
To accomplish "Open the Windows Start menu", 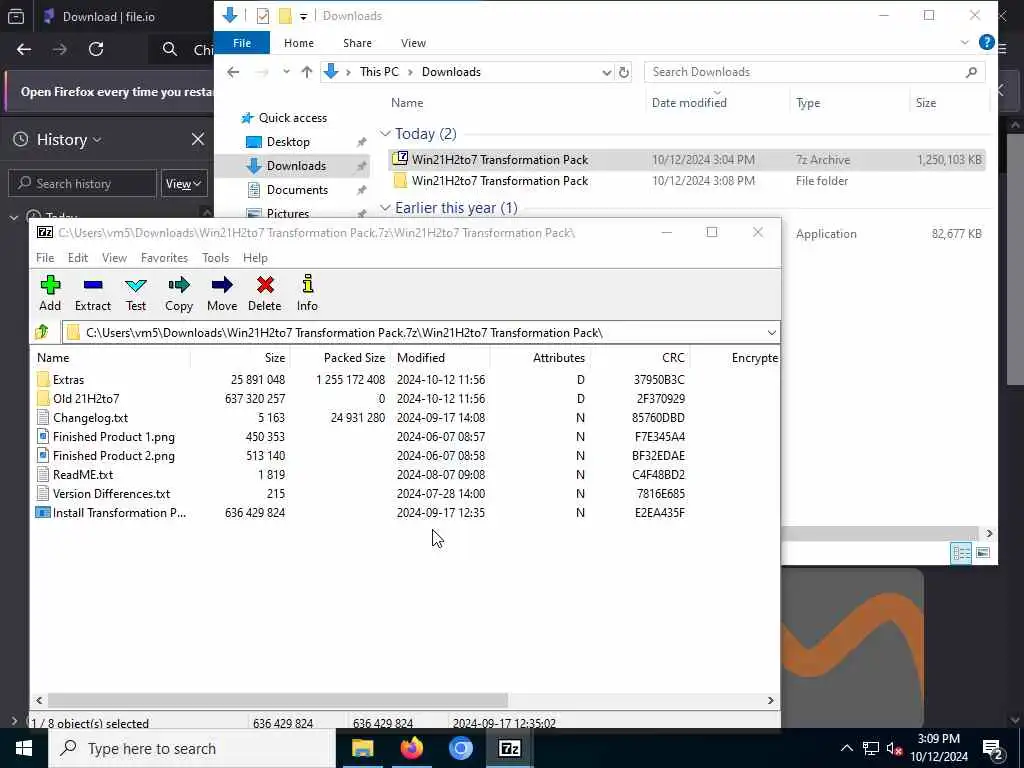I will pos(24,748).
